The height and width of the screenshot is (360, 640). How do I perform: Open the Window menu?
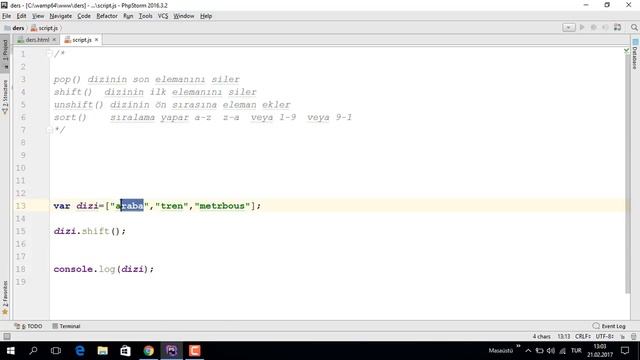coord(184,16)
